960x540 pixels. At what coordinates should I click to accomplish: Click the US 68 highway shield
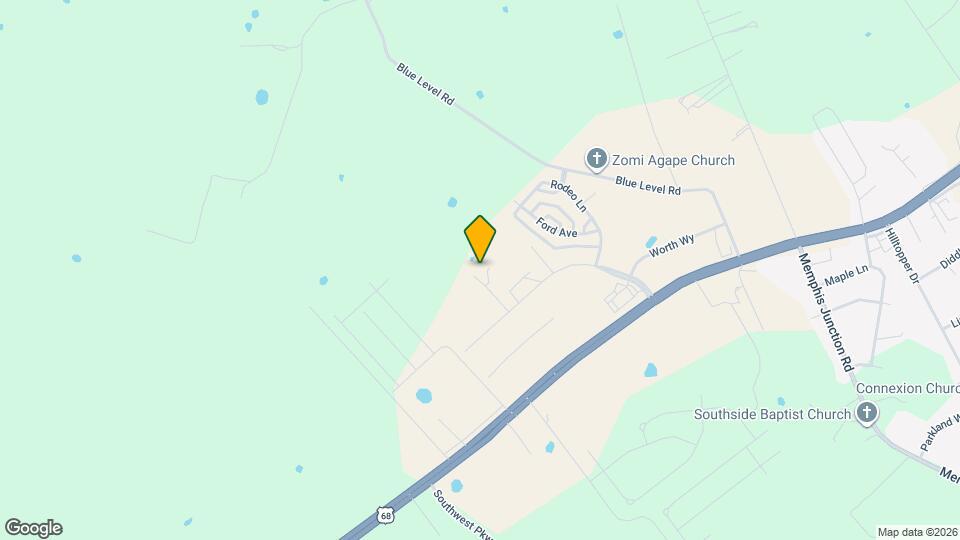[x=385, y=516]
